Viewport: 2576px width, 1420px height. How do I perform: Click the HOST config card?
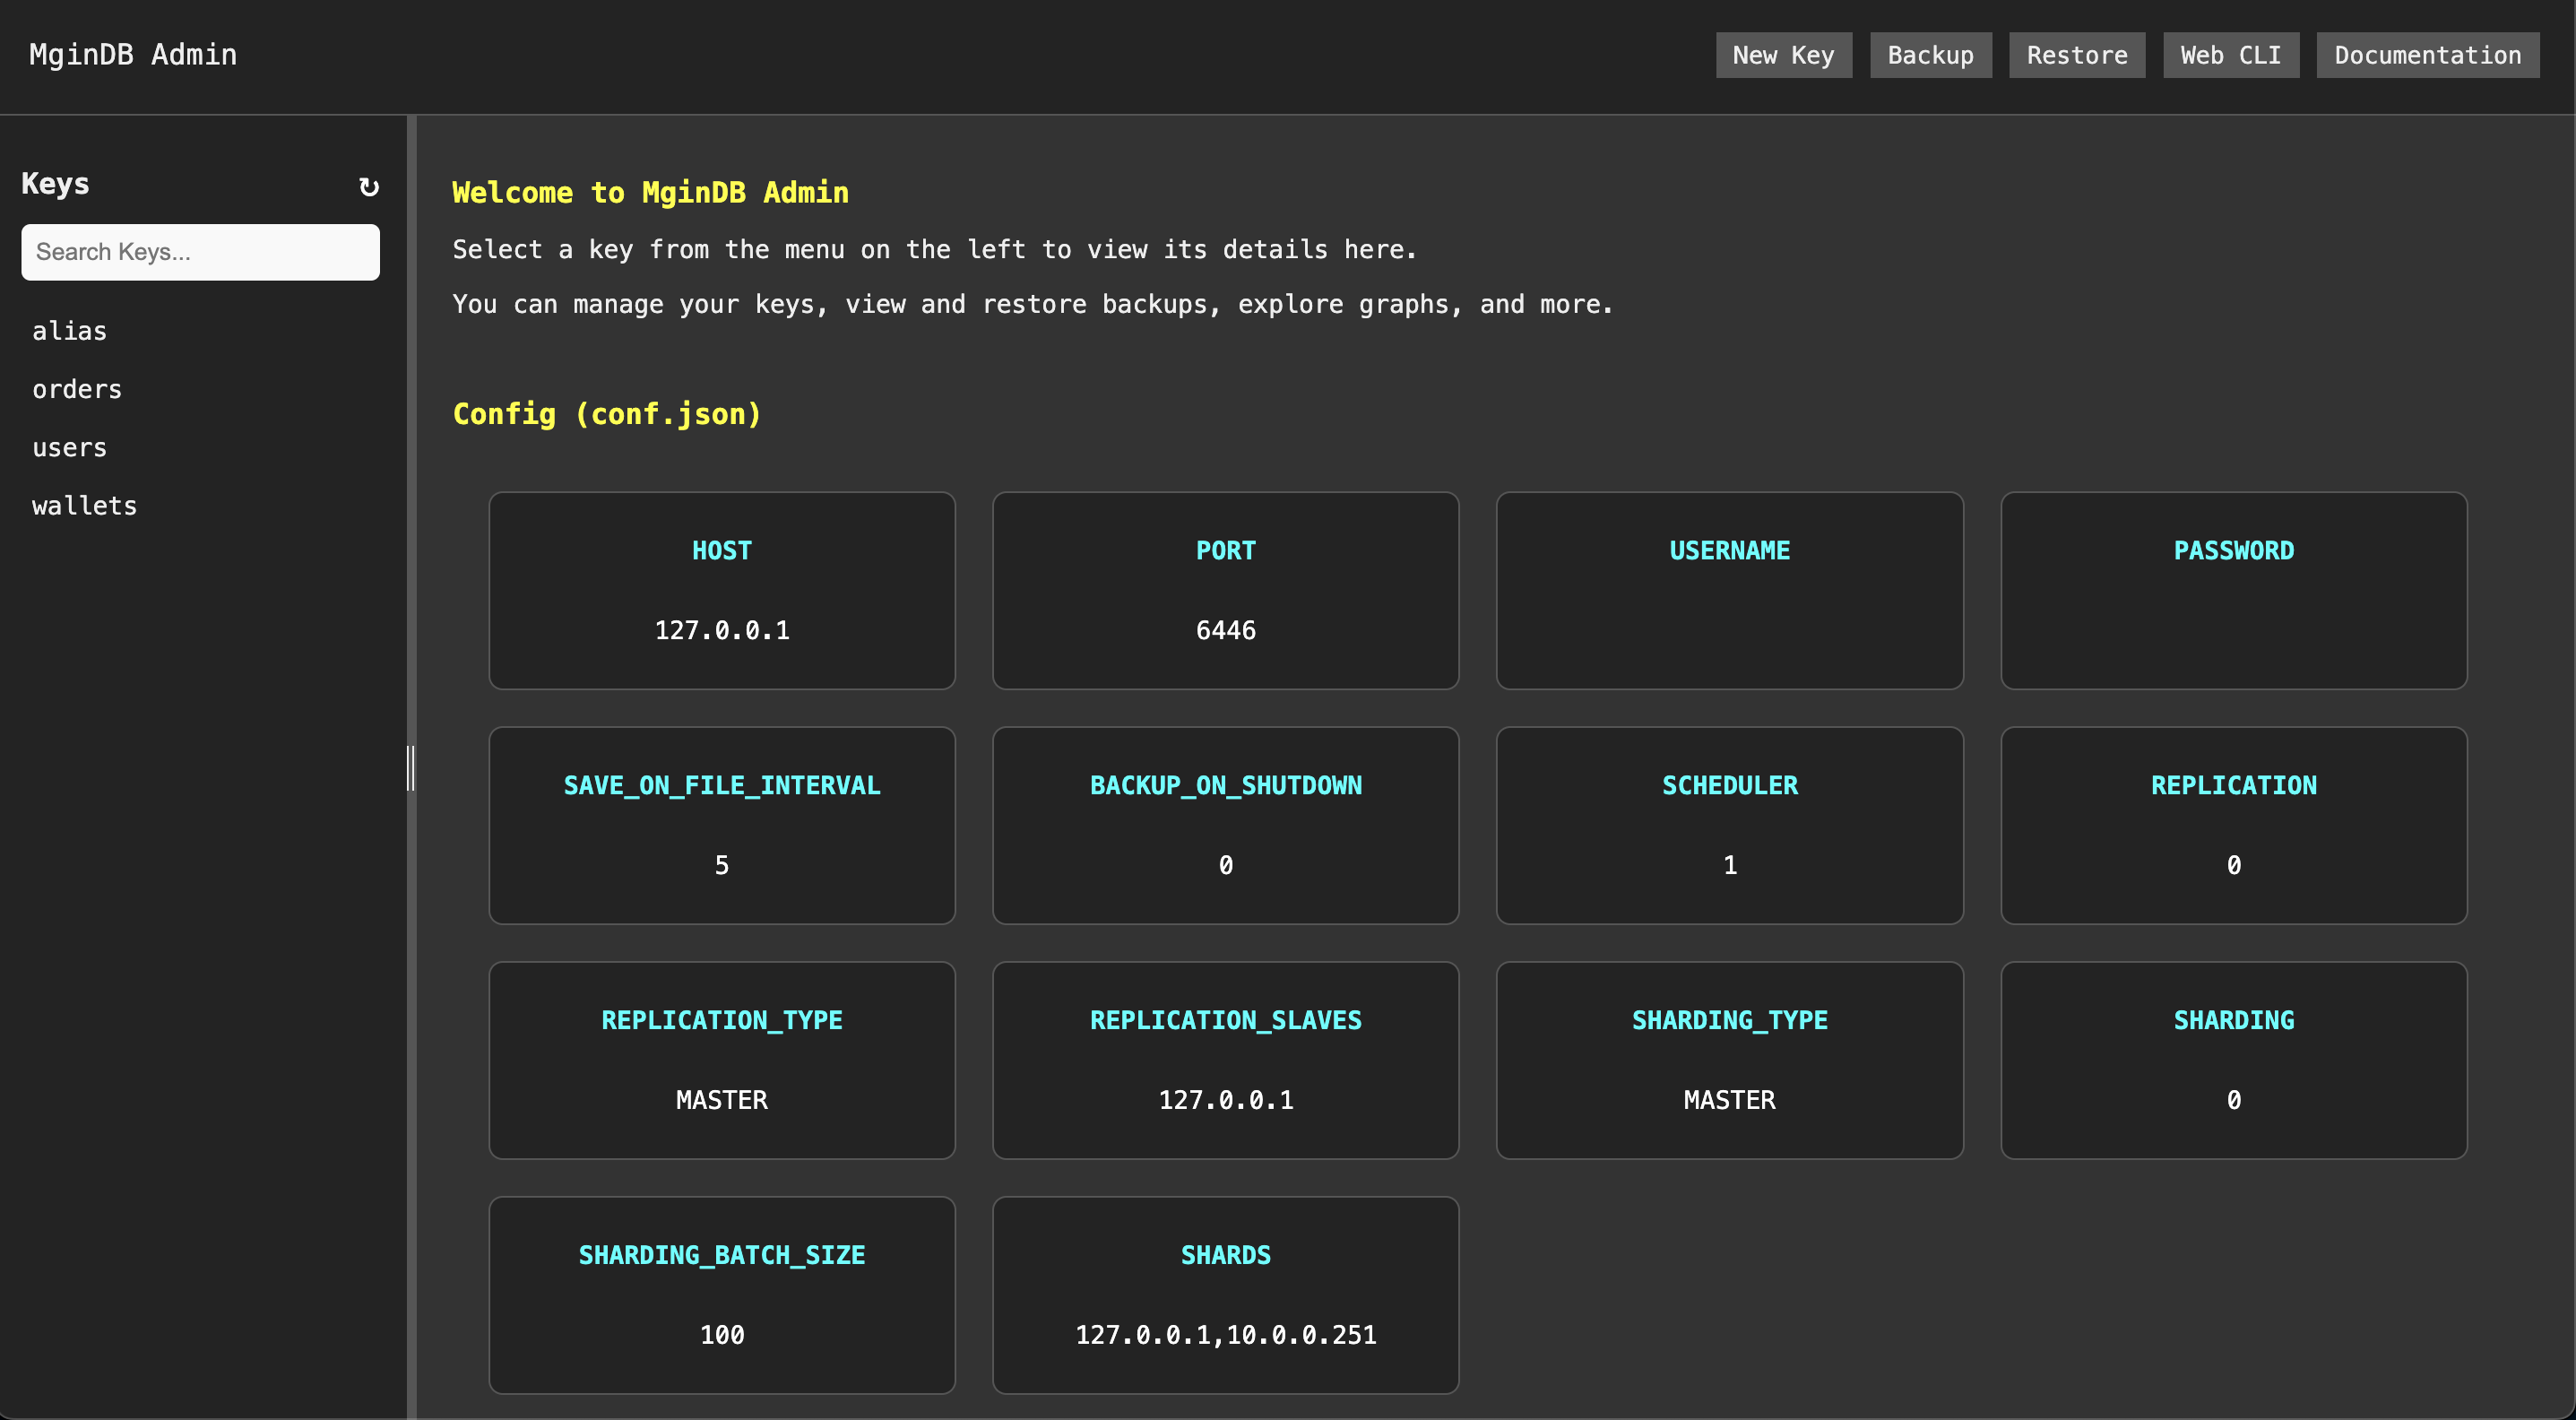pos(722,589)
